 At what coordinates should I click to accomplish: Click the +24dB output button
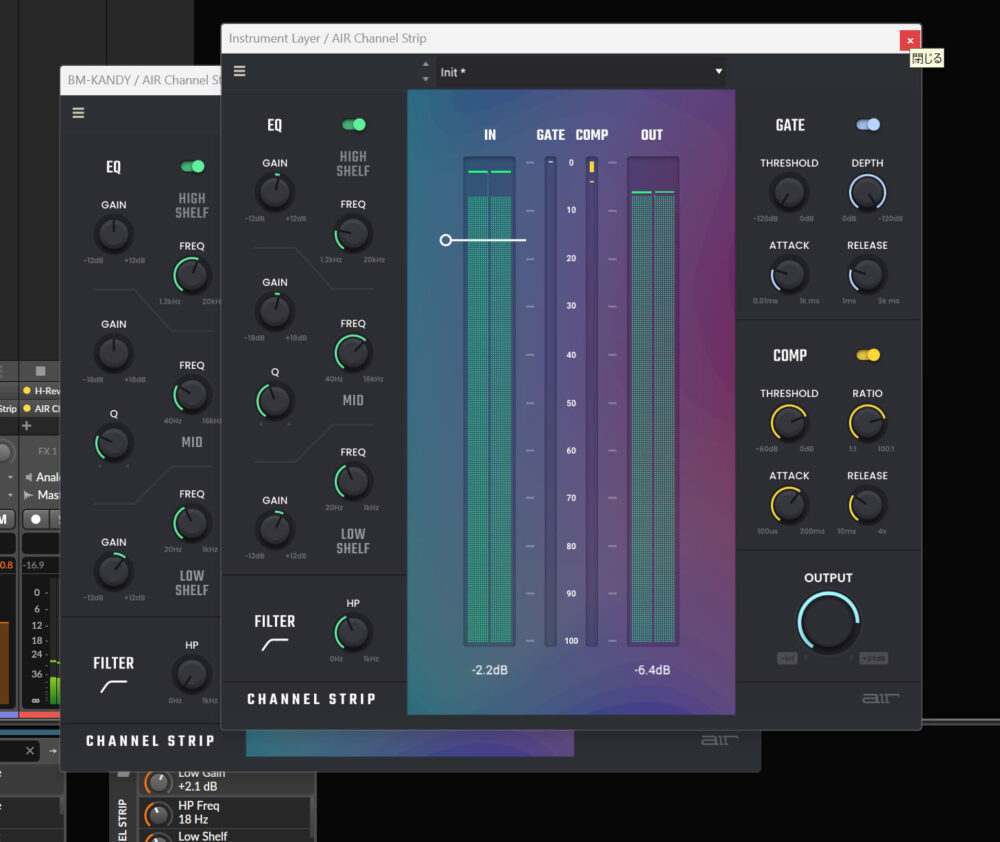[x=873, y=658]
